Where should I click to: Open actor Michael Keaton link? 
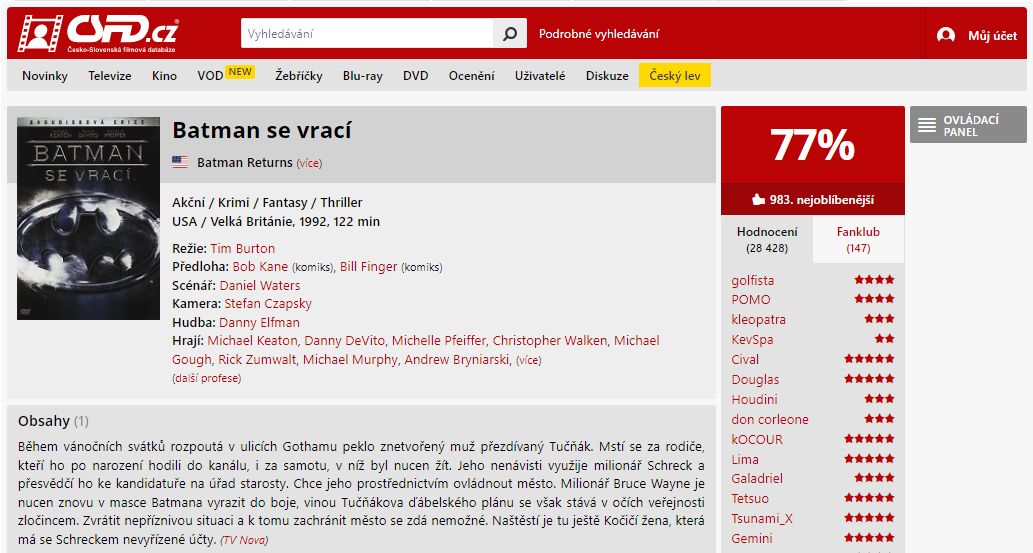coord(252,341)
